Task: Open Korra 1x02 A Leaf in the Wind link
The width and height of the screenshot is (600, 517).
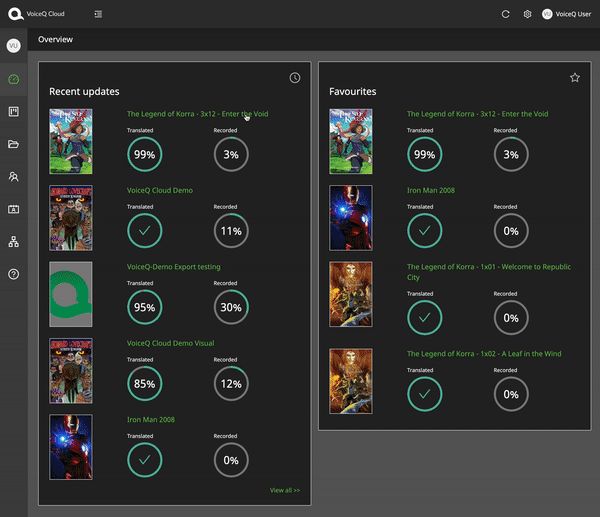Action: (x=484, y=354)
